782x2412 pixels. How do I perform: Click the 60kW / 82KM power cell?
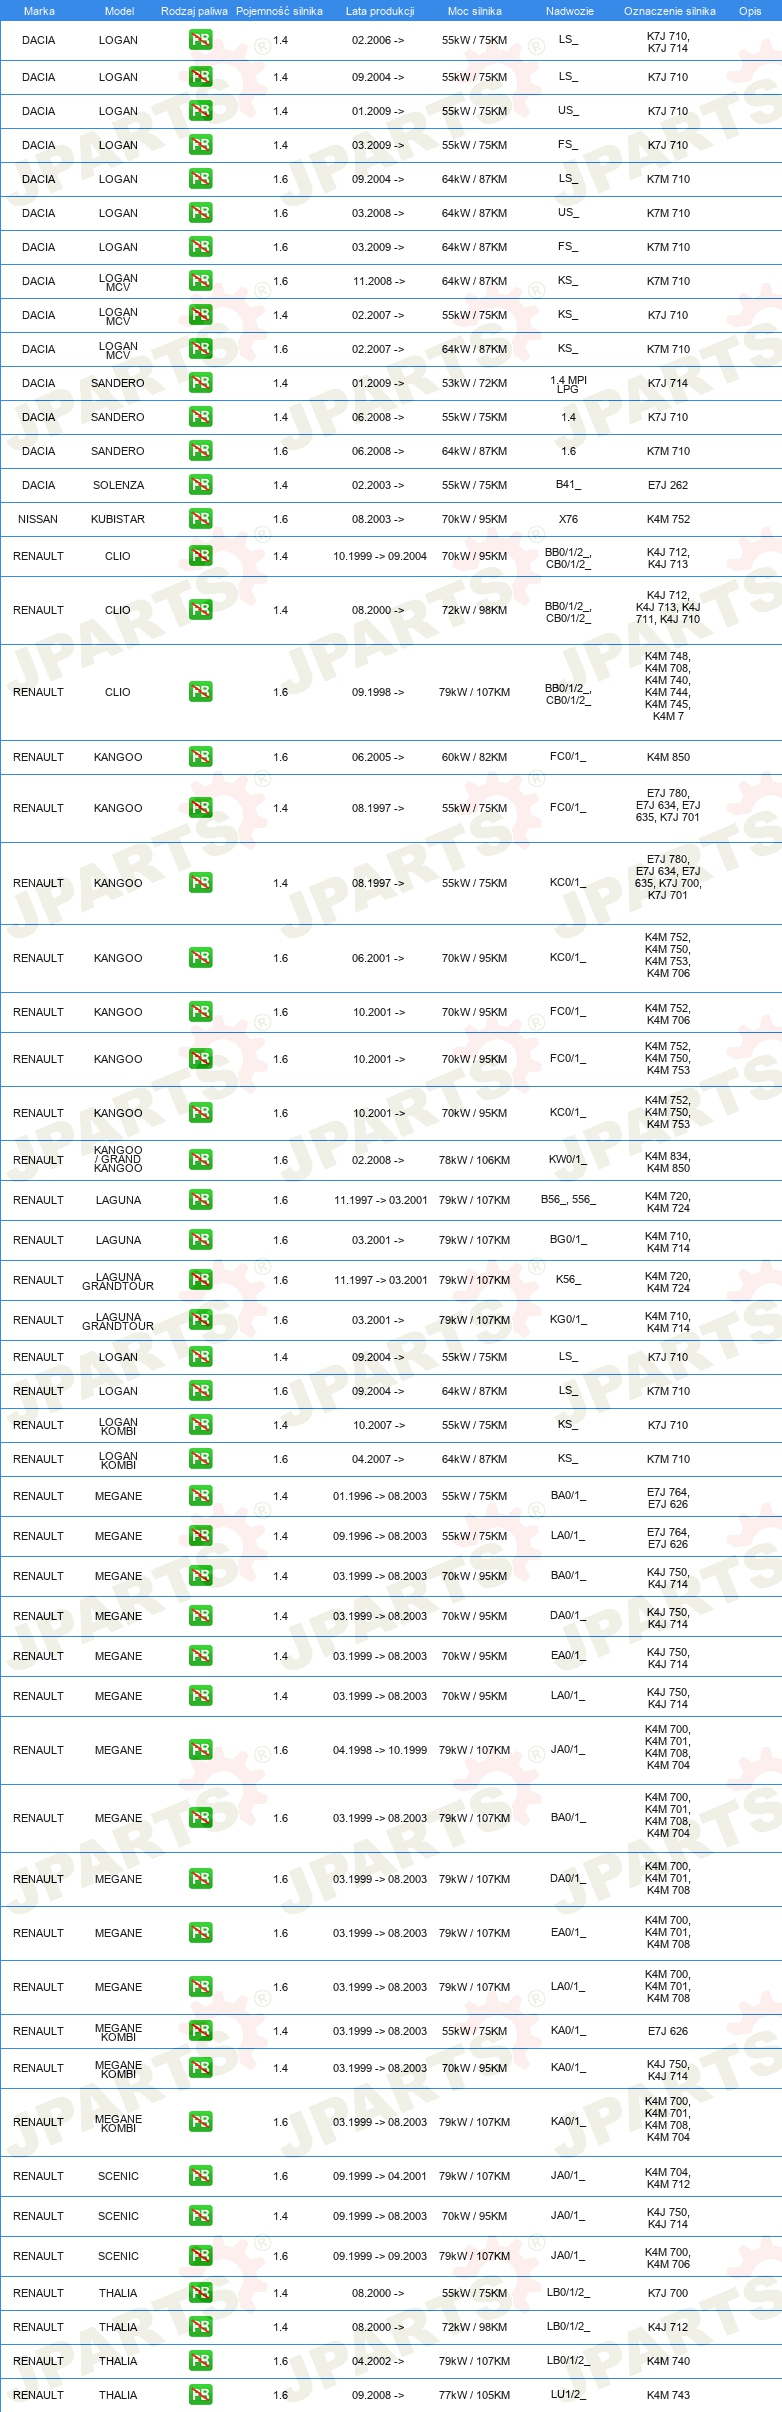click(474, 757)
